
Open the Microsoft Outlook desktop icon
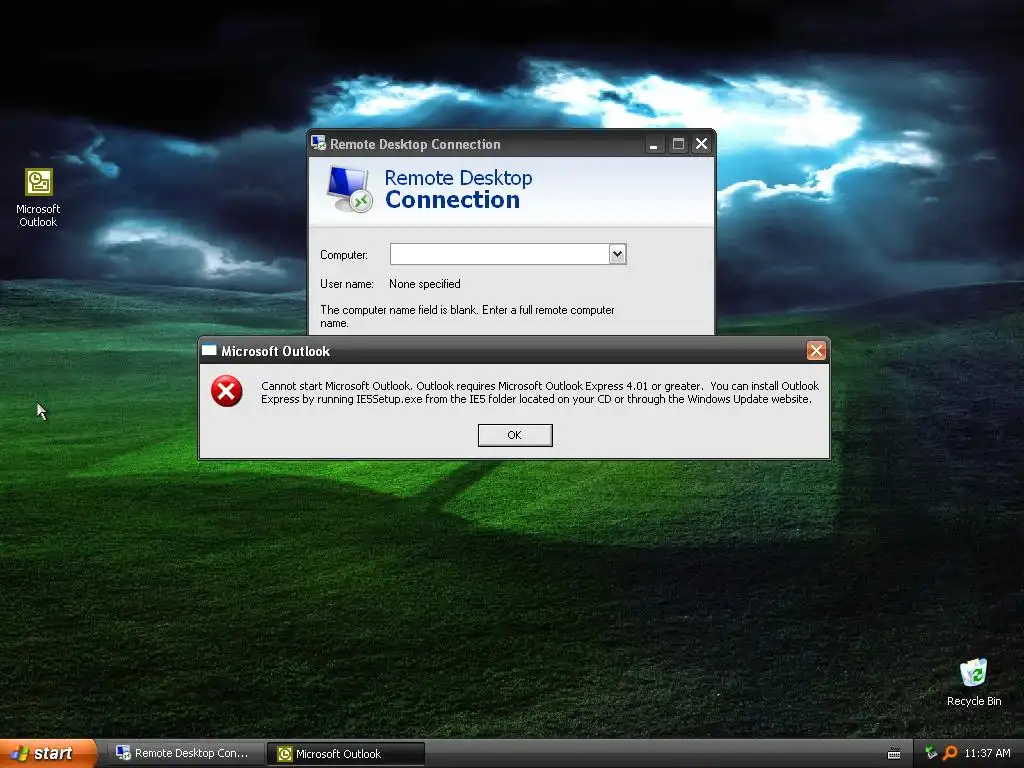point(39,197)
